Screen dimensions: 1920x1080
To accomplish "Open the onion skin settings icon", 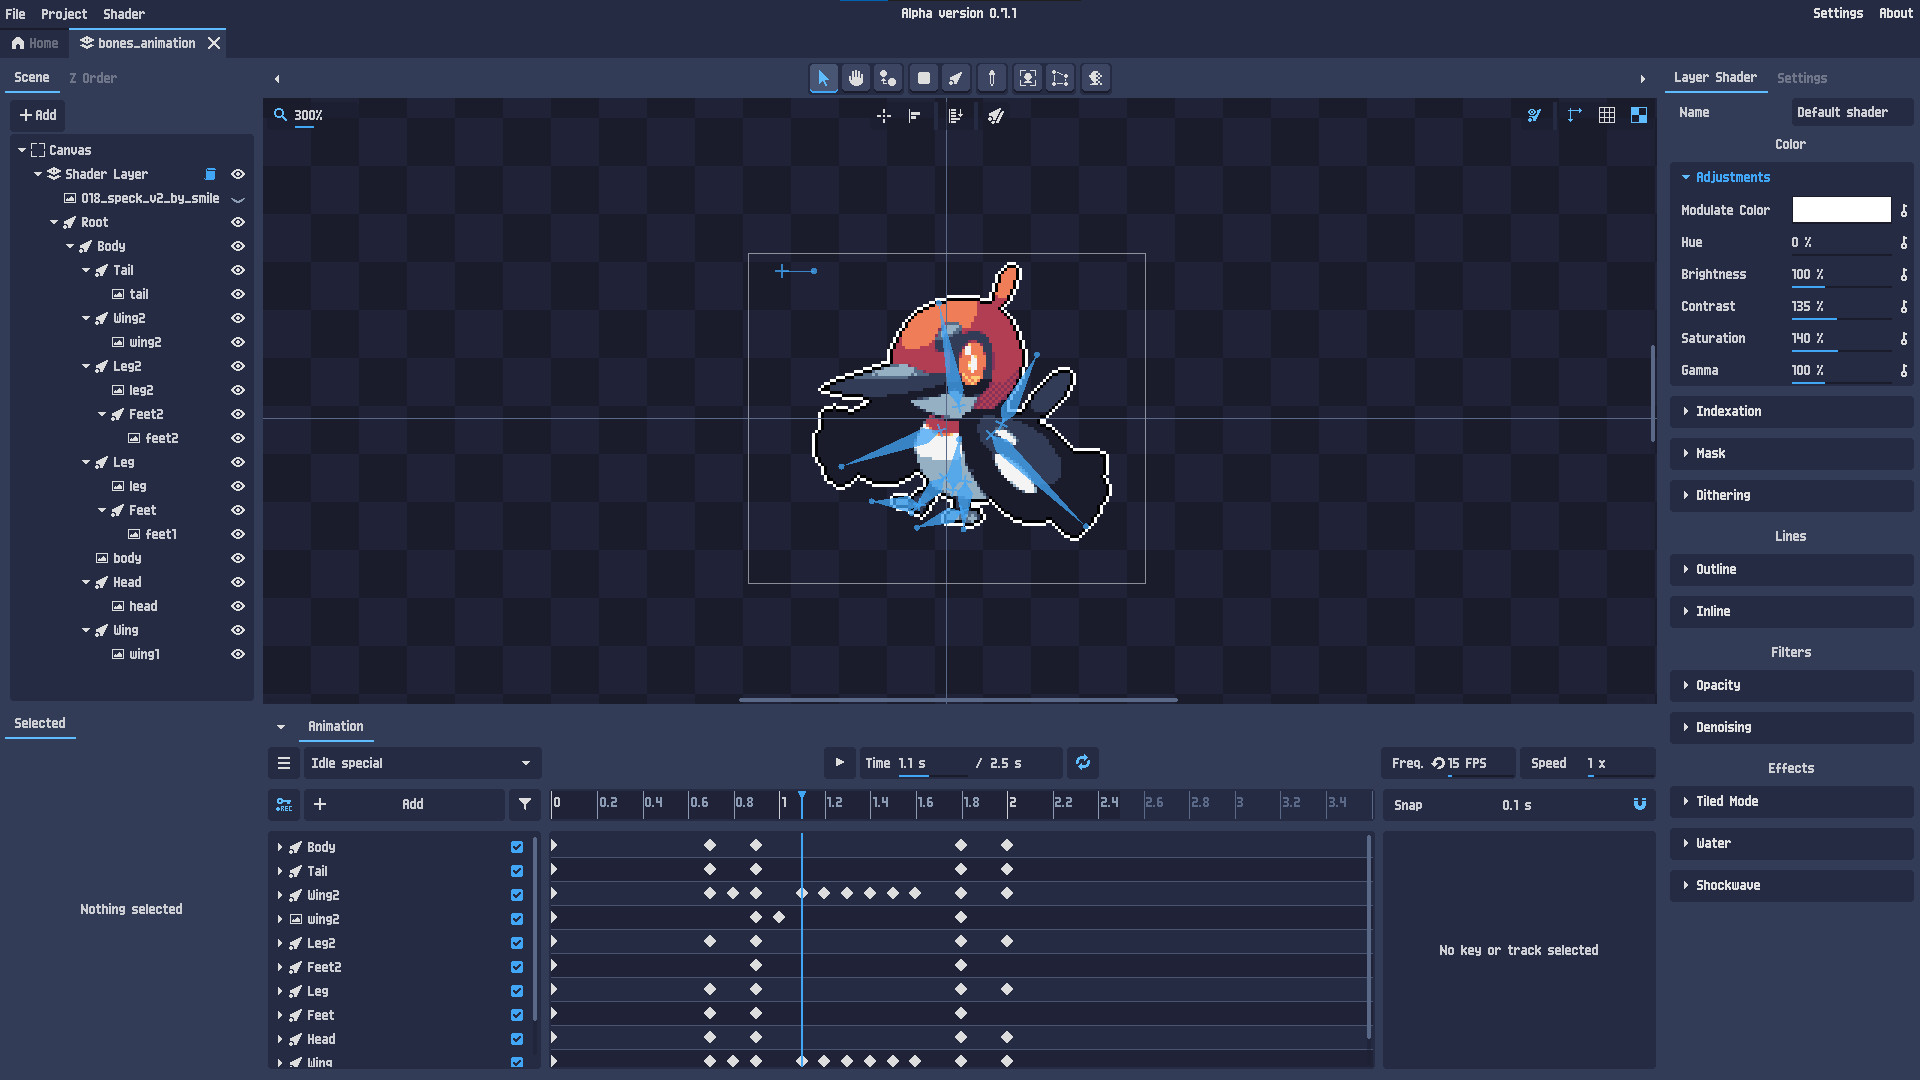I will click(1535, 115).
